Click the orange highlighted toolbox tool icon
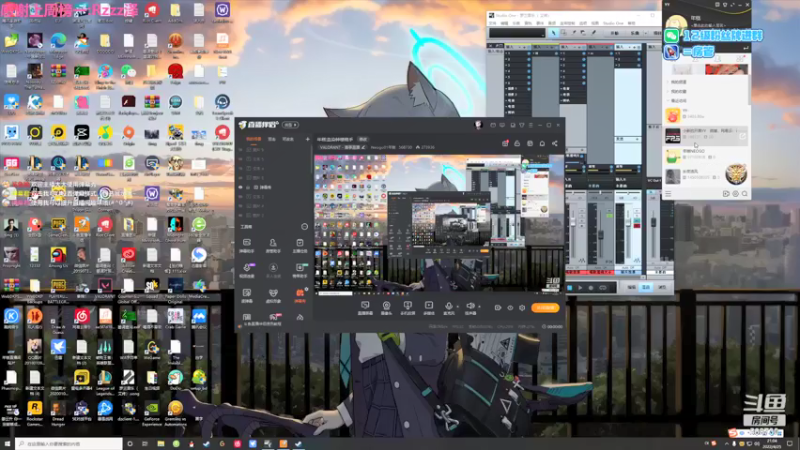 click(300, 295)
